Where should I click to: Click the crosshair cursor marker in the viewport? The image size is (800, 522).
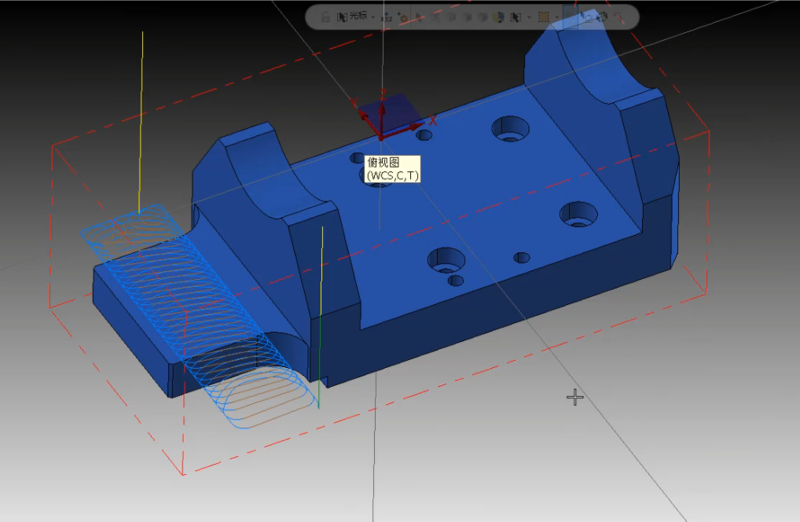575,397
